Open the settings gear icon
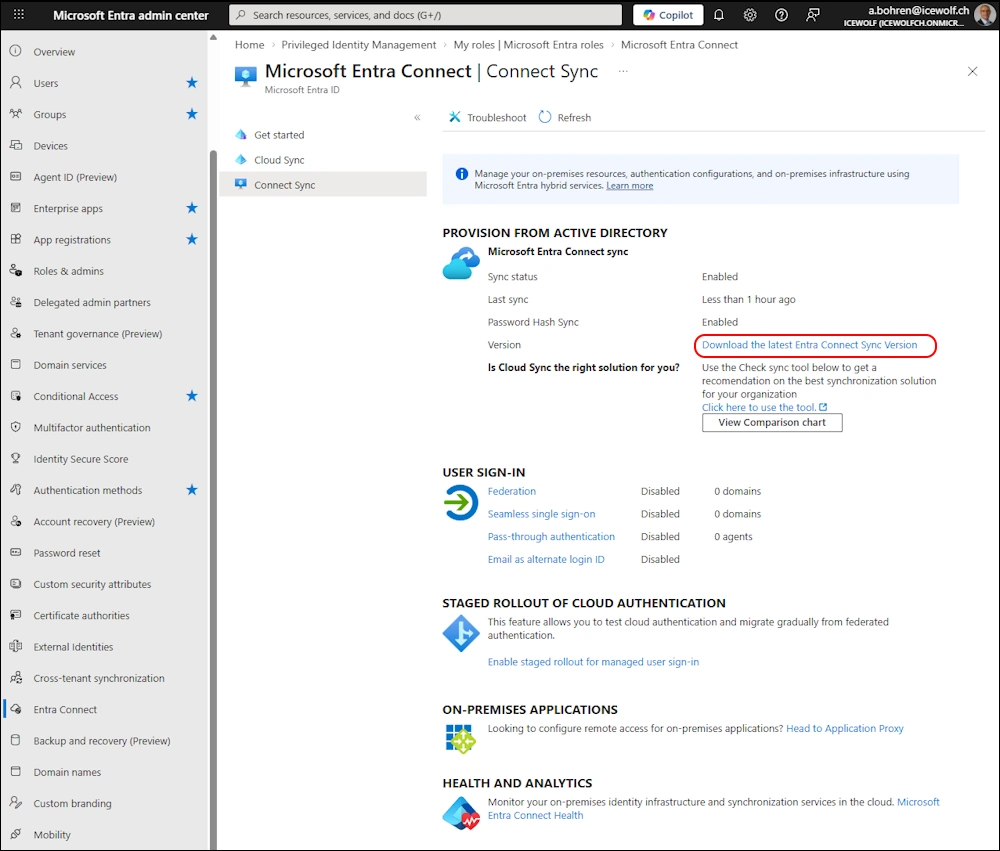 750,15
